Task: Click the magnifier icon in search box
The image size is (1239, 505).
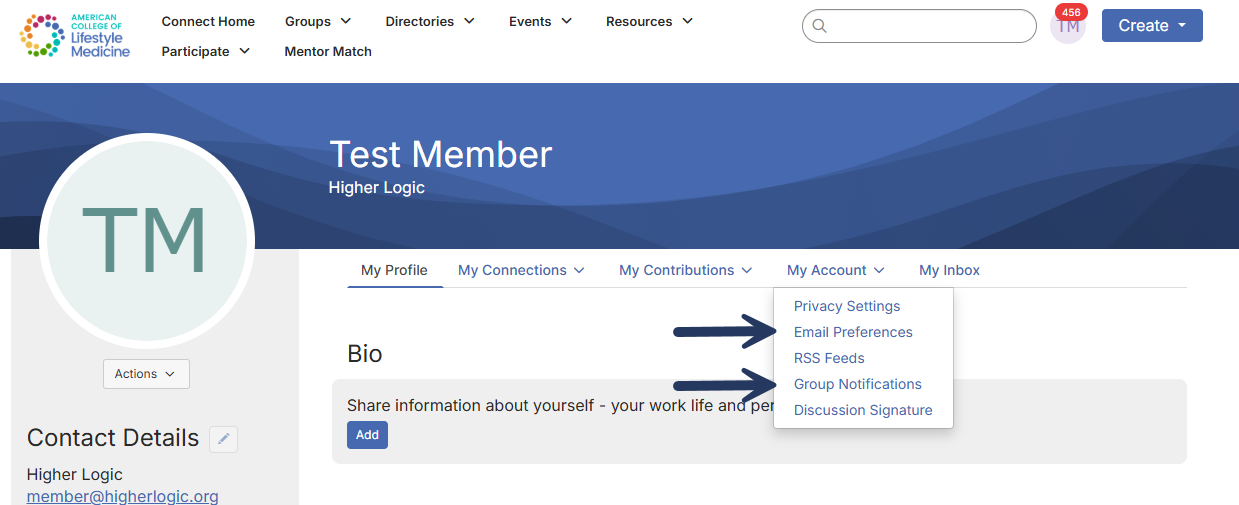Action: pyautogui.click(x=820, y=26)
